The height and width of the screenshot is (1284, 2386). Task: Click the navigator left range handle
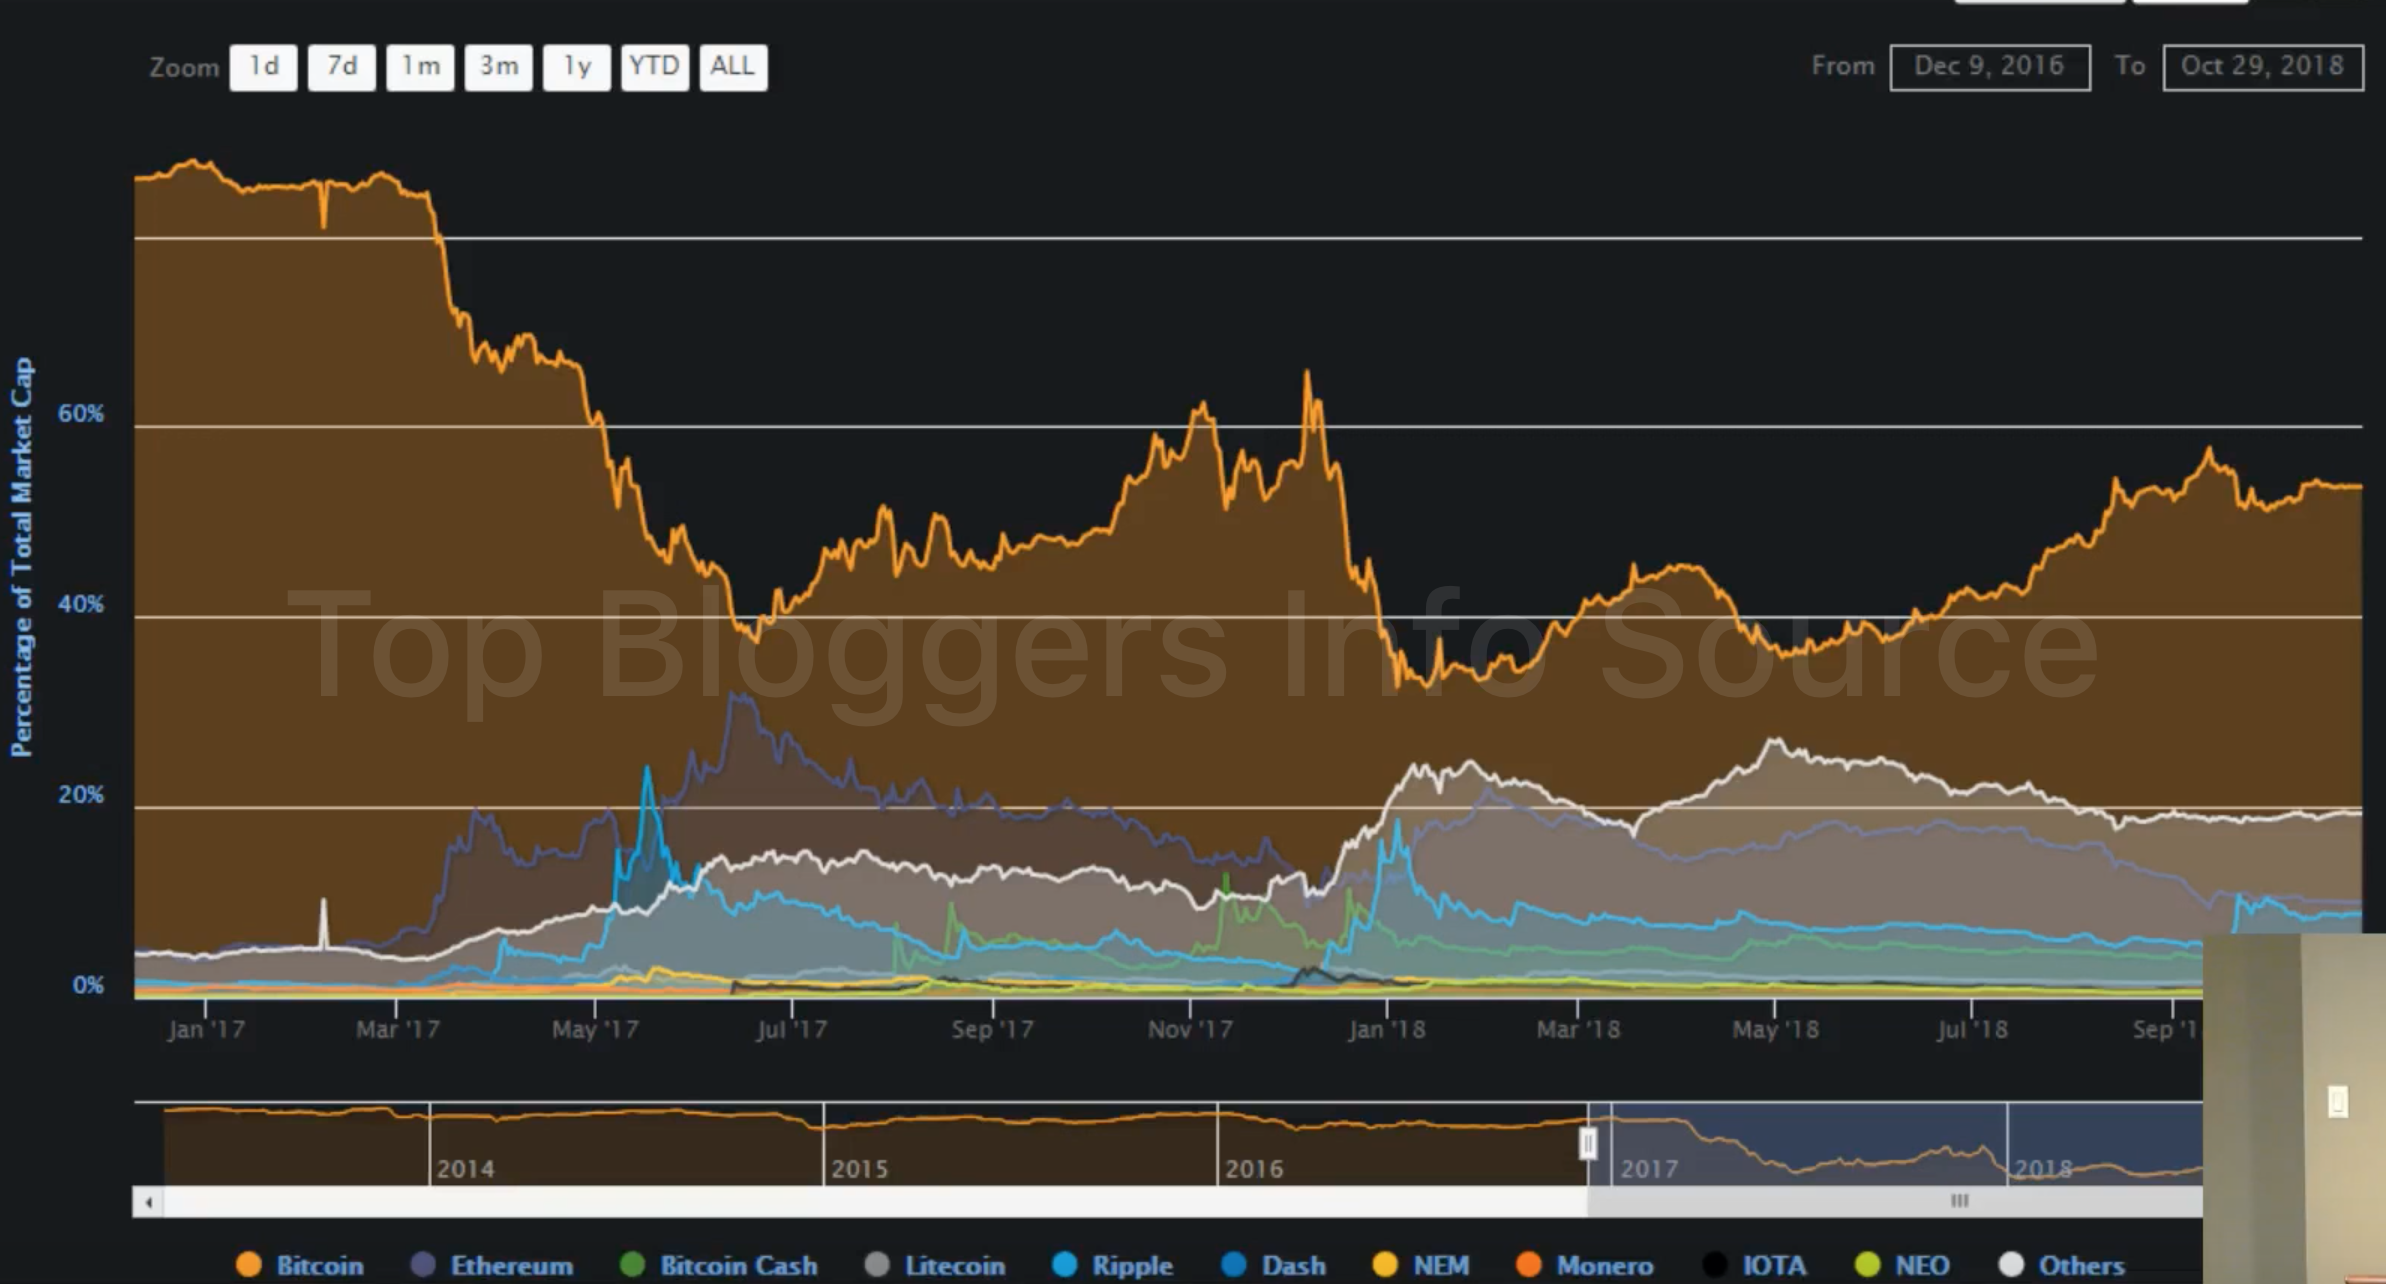pyautogui.click(x=1587, y=1143)
